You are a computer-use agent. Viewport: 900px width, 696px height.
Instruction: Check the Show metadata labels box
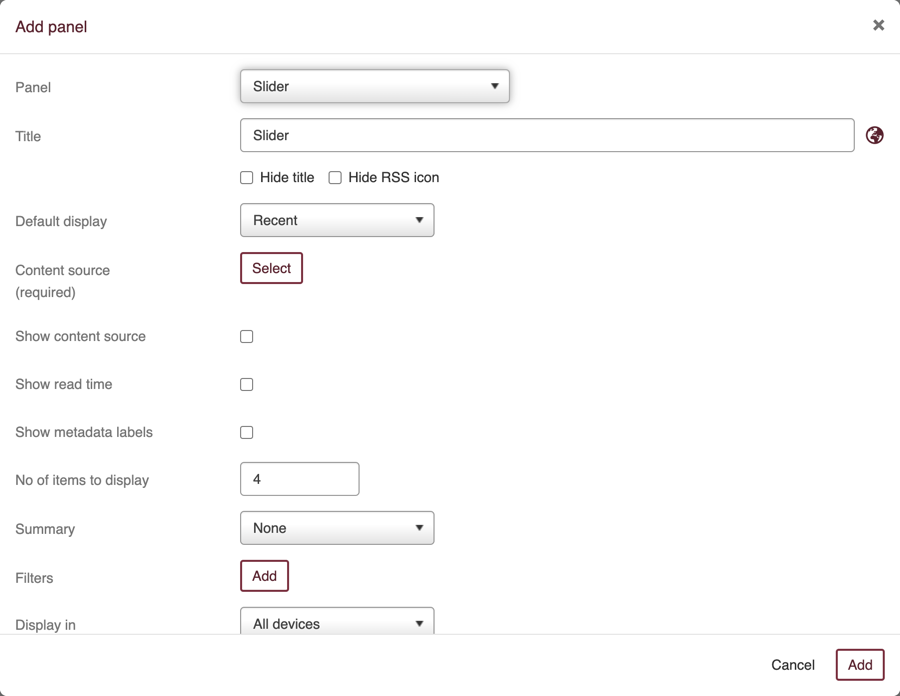[x=247, y=433]
